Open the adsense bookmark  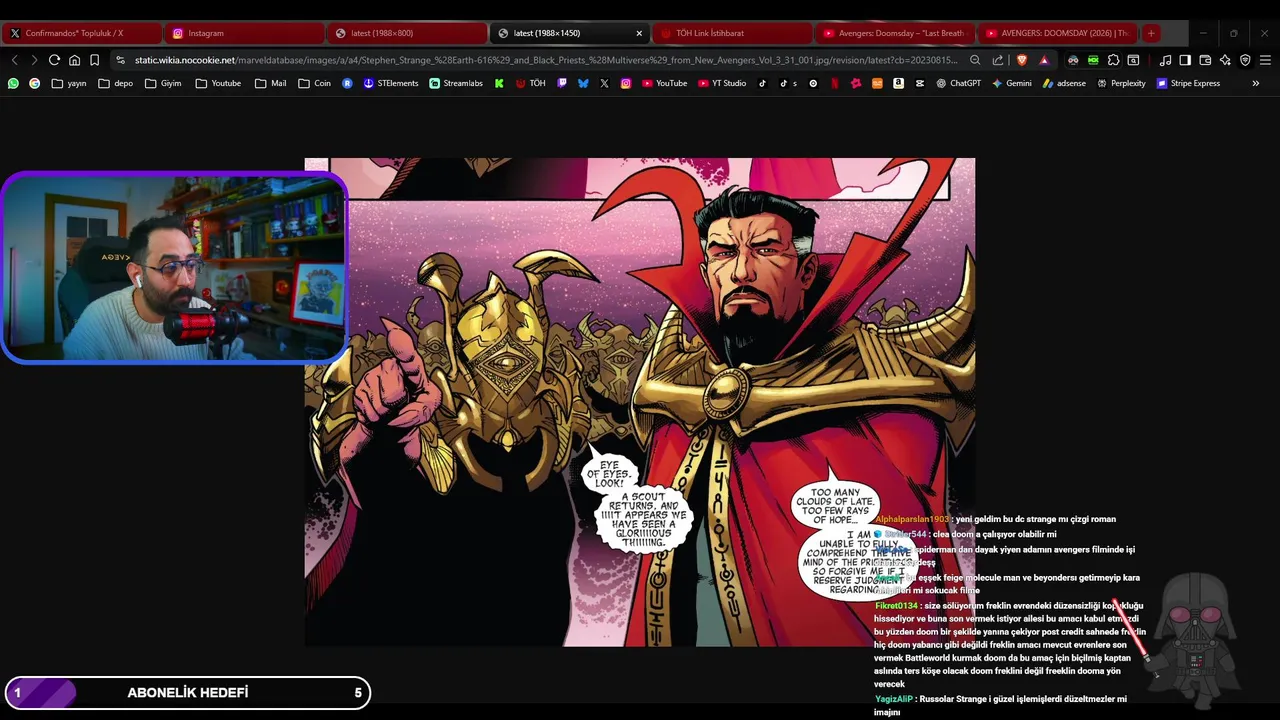[x=1064, y=83]
